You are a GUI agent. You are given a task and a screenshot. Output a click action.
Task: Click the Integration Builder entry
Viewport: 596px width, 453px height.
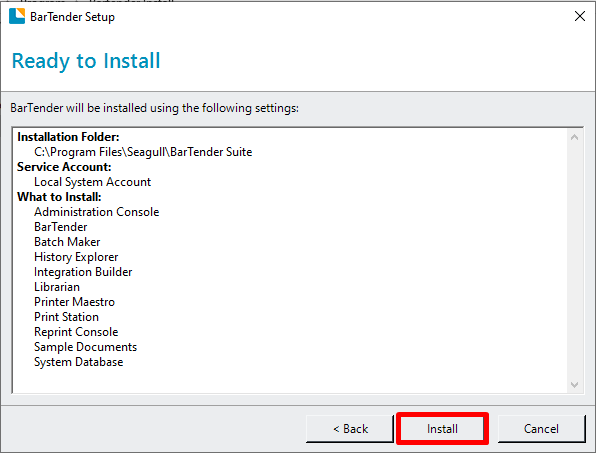83,272
